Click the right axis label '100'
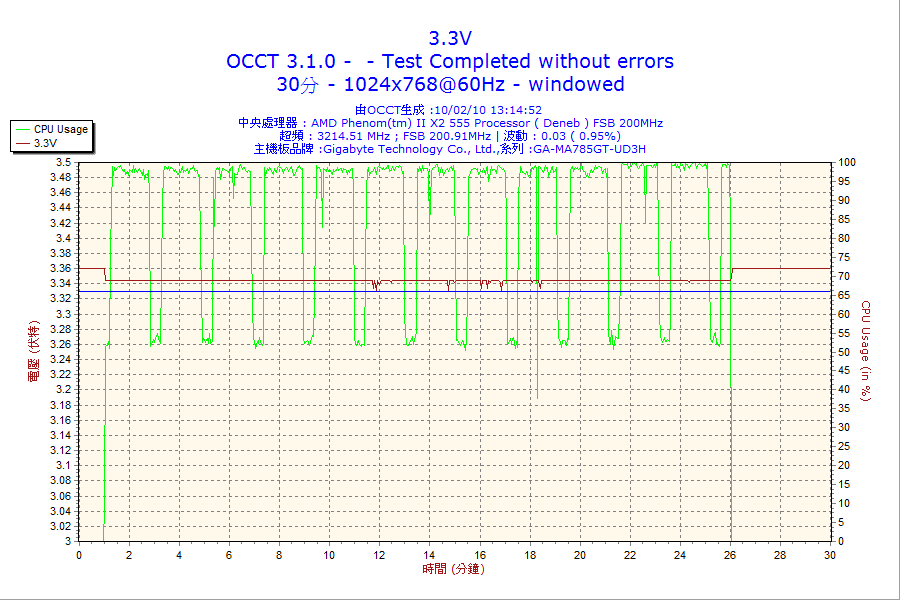 (x=847, y=162)
